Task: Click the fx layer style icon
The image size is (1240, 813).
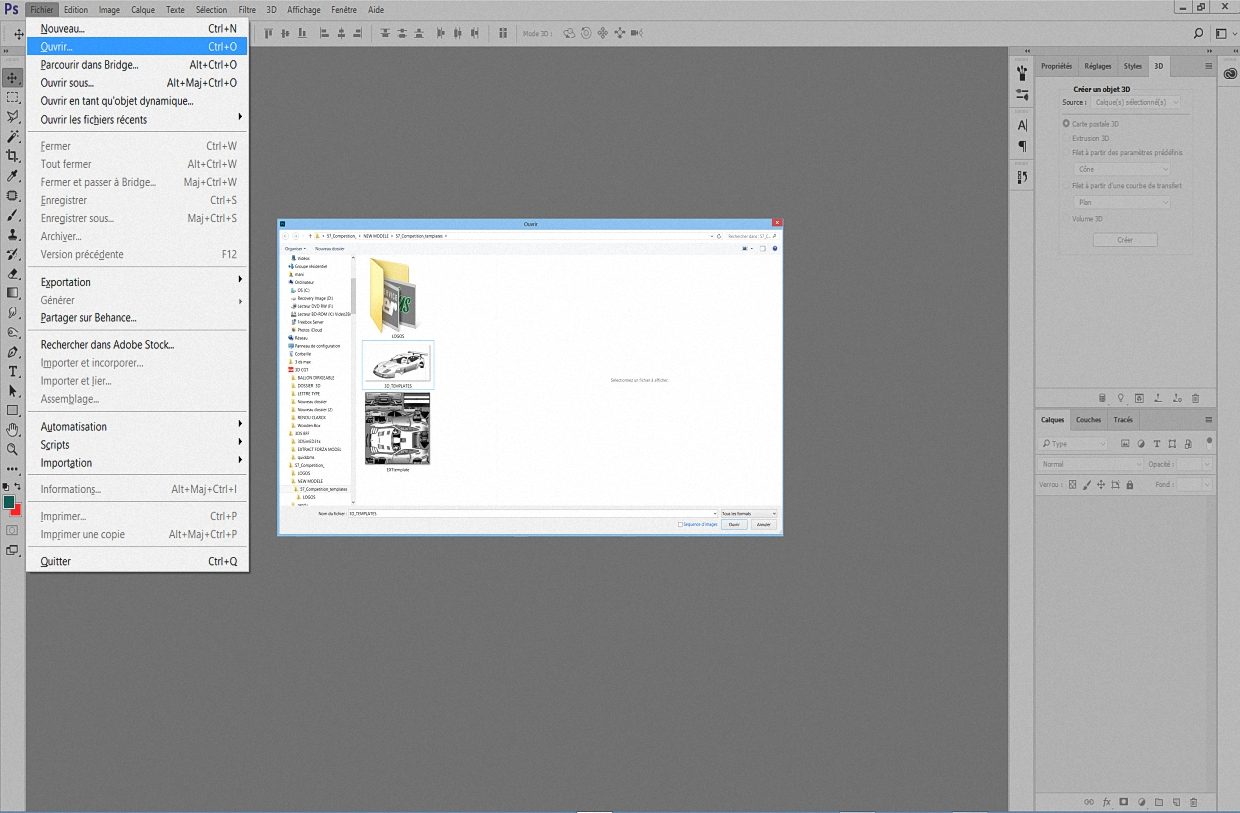Action: point(1107,802)
